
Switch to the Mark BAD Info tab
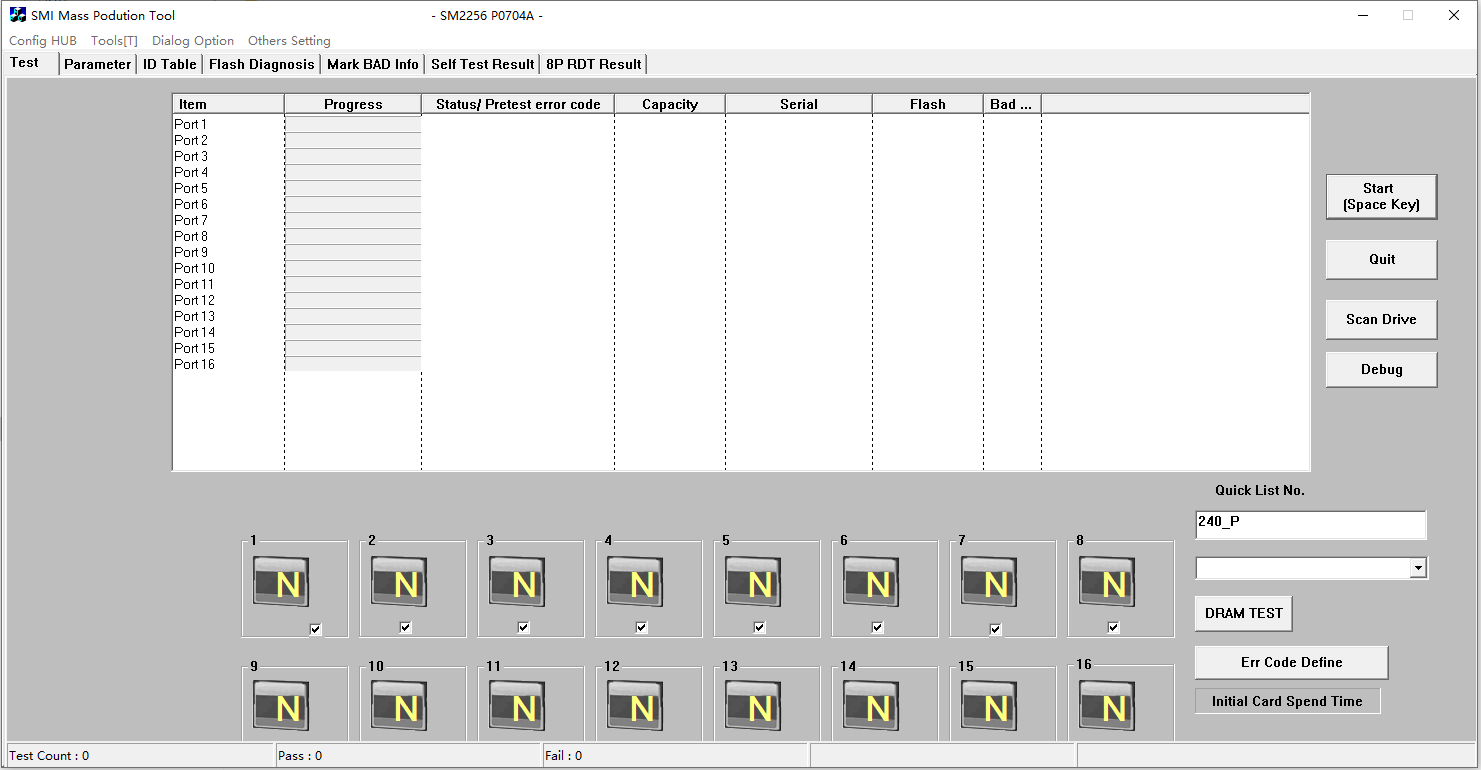(373, 64)
